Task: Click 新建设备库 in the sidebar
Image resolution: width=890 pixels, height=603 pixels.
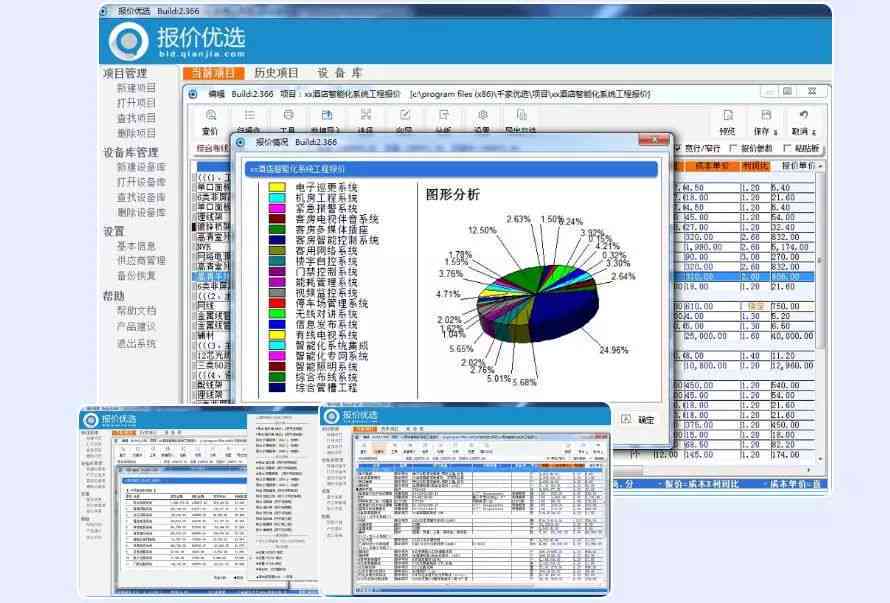Action: pyautogui.click(x=141, y=167)
